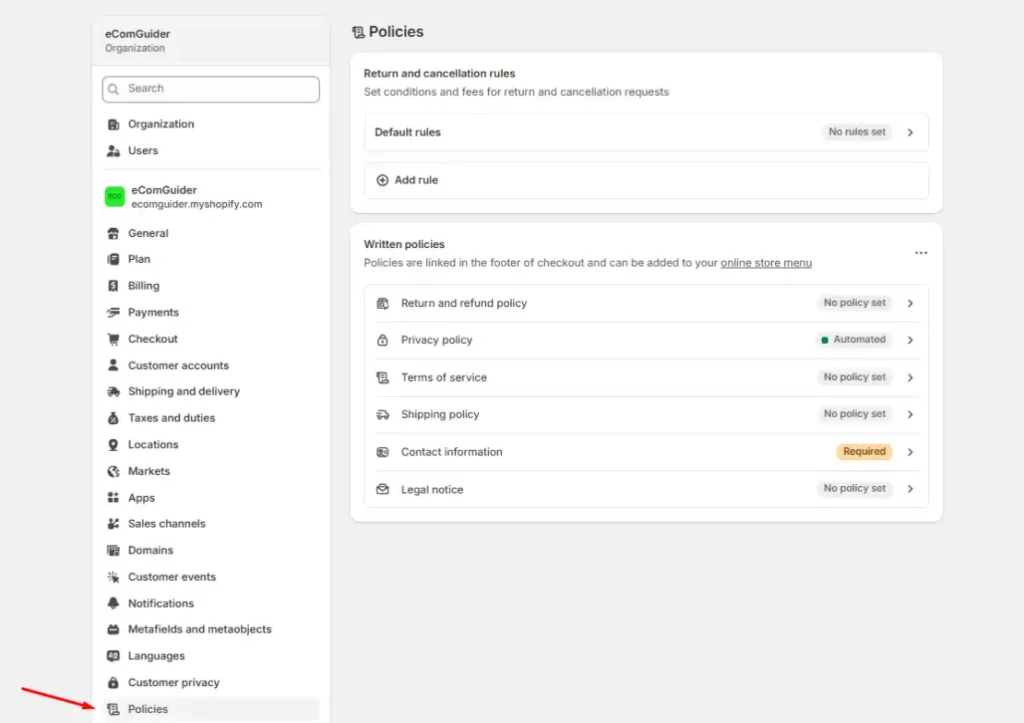Viewport: 1024px width, 723px height.
Task: Click the Billing dollar icon
Action: coord(114,286)
